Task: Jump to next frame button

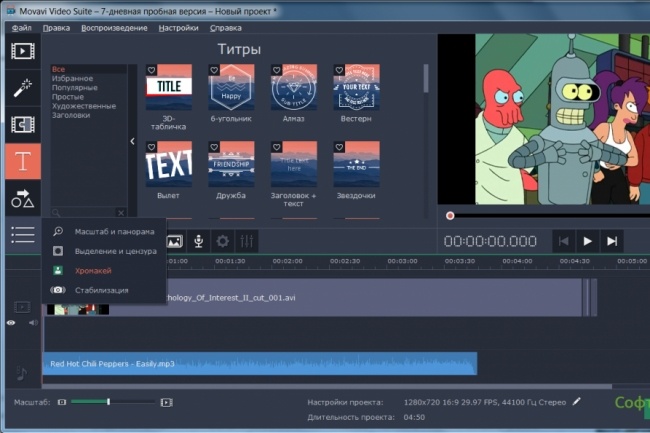Action: (612, 241)
